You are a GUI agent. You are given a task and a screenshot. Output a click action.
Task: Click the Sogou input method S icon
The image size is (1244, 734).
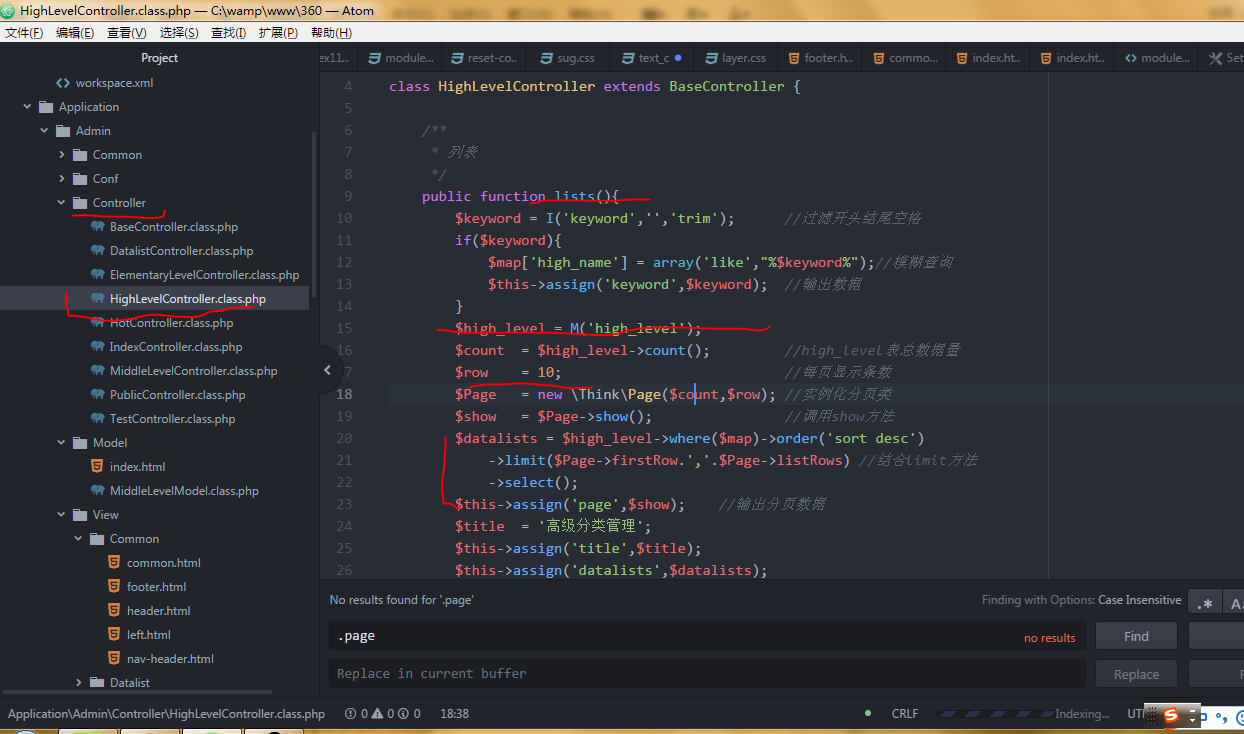tap(1172, 716)
